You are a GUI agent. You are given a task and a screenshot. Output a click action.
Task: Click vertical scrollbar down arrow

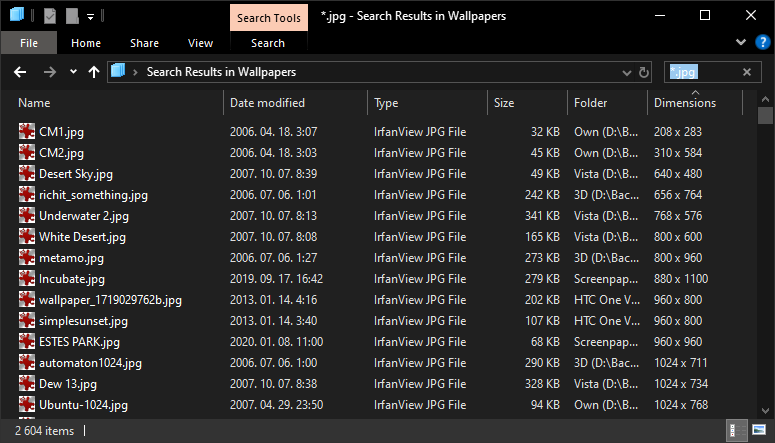click(766, 410)
